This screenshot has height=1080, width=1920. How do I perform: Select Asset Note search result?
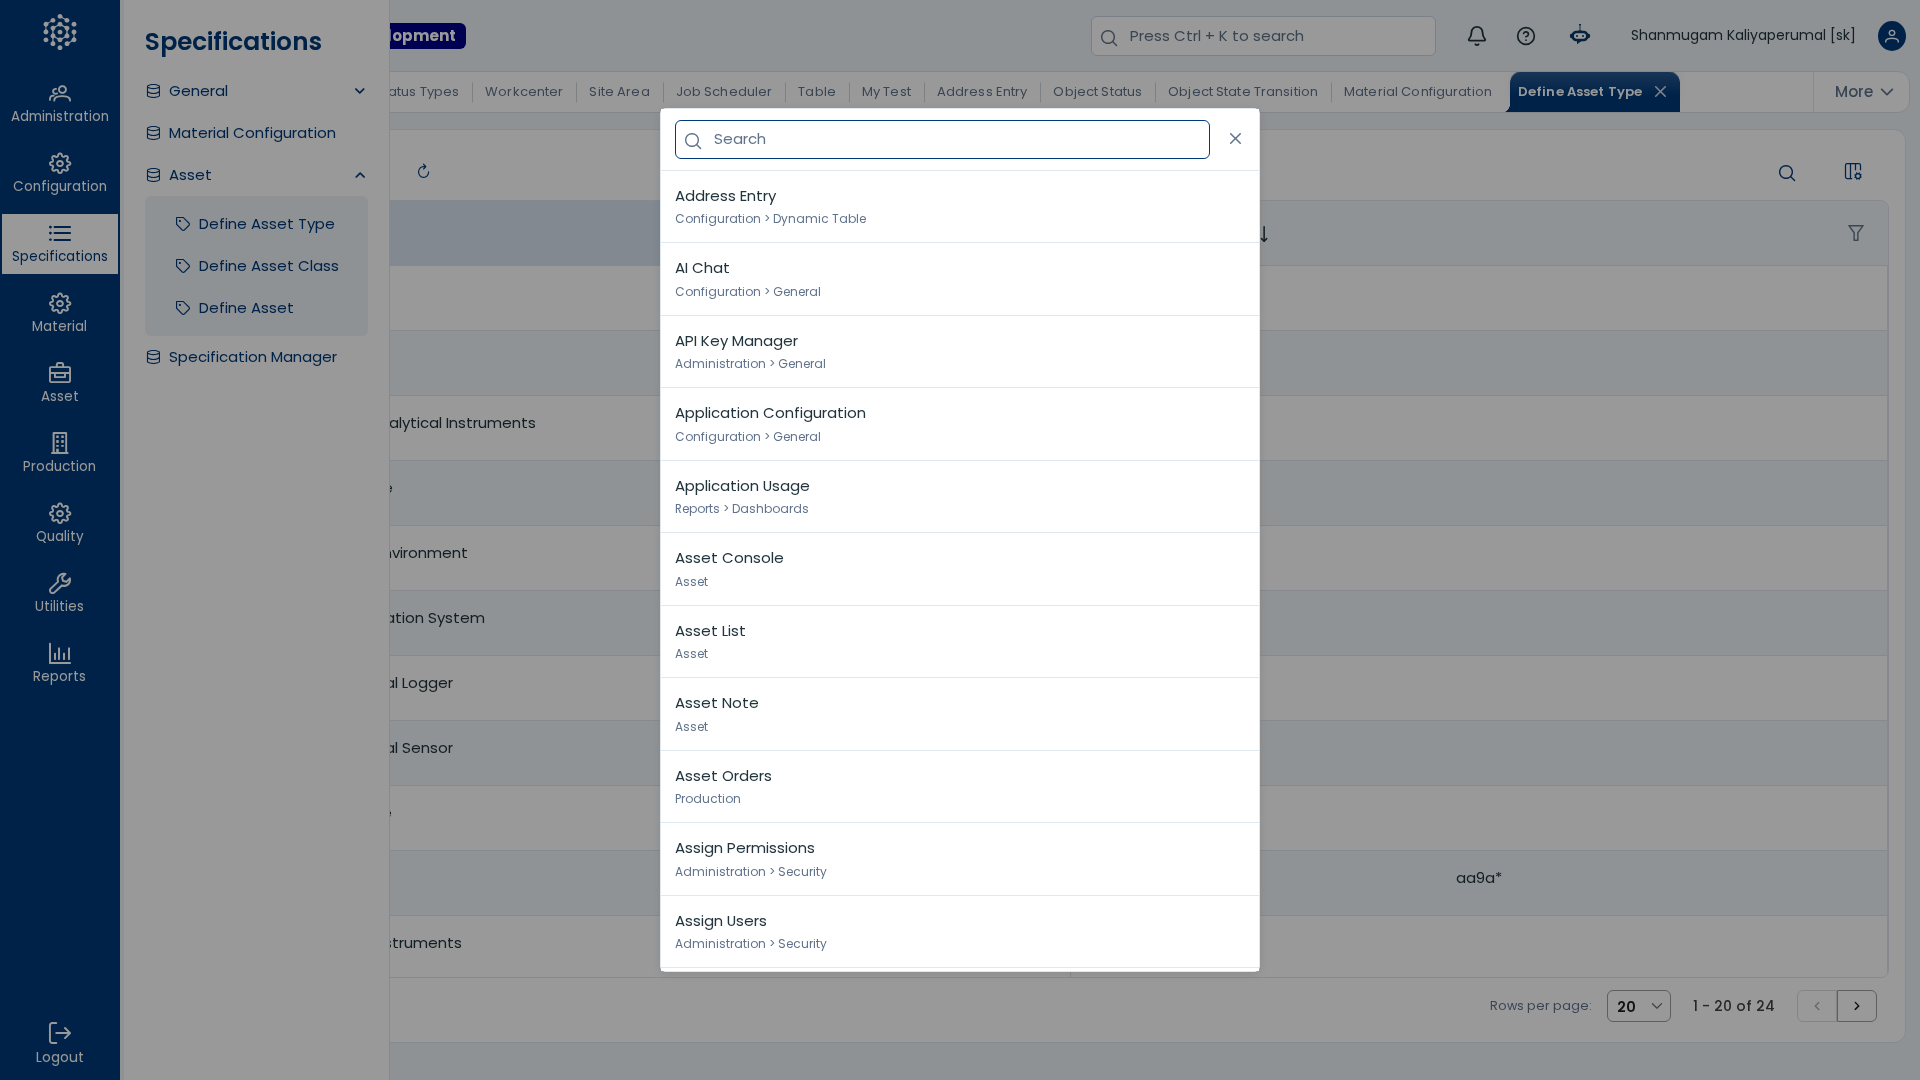[x=960, y=715]
